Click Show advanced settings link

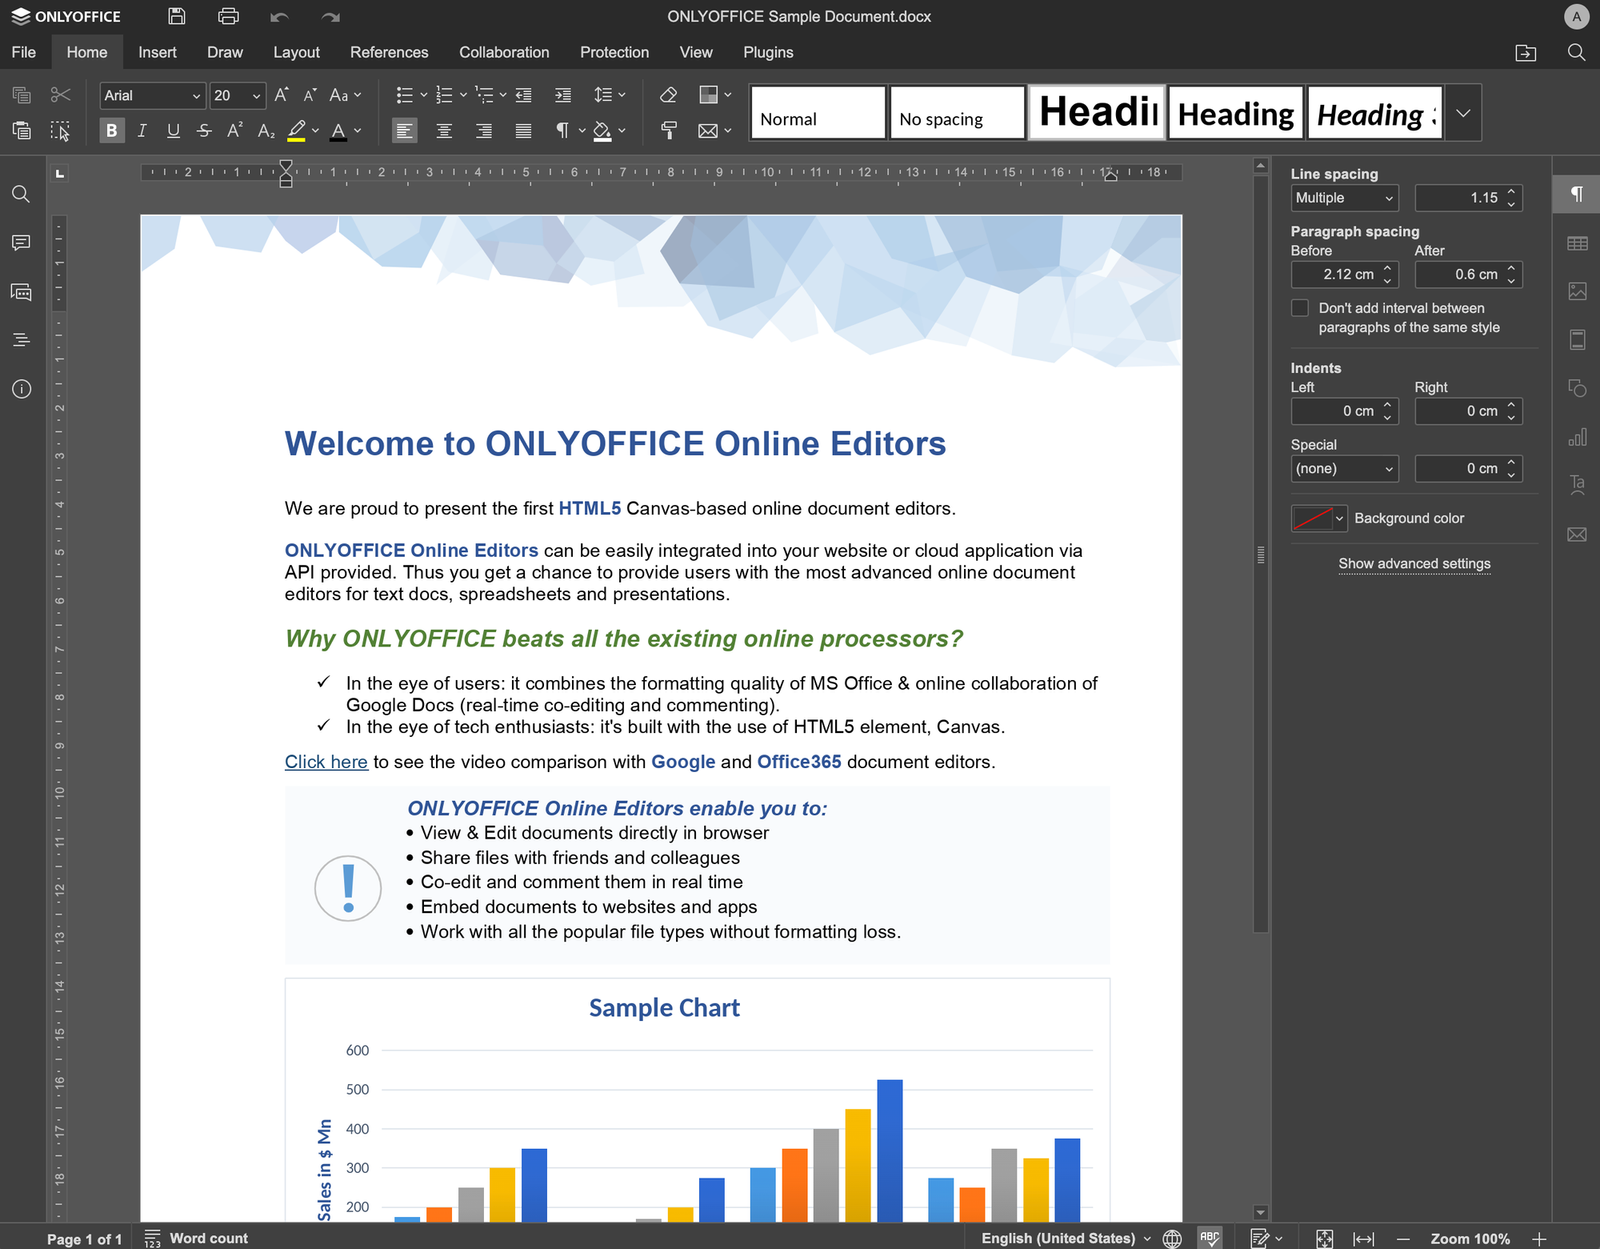(1414, 564)
